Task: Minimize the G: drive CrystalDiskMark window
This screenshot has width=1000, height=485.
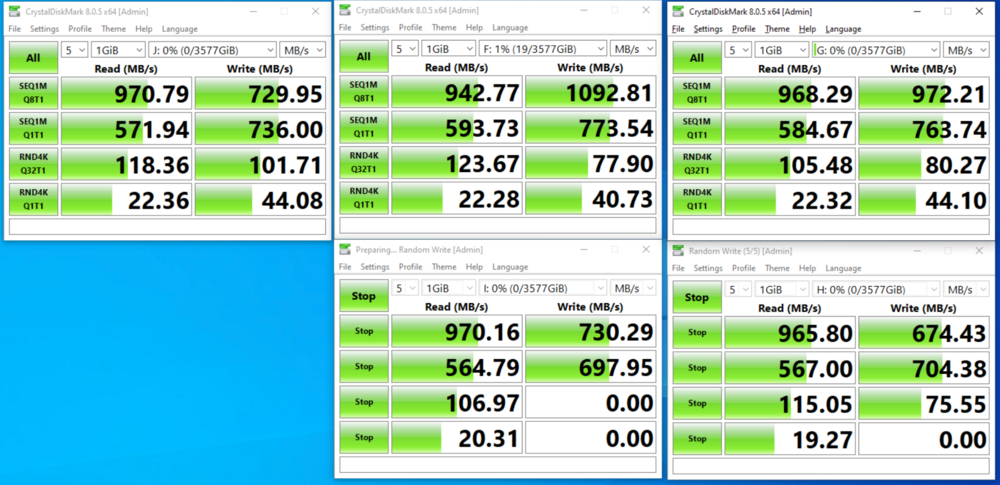Action: [916, 11]
